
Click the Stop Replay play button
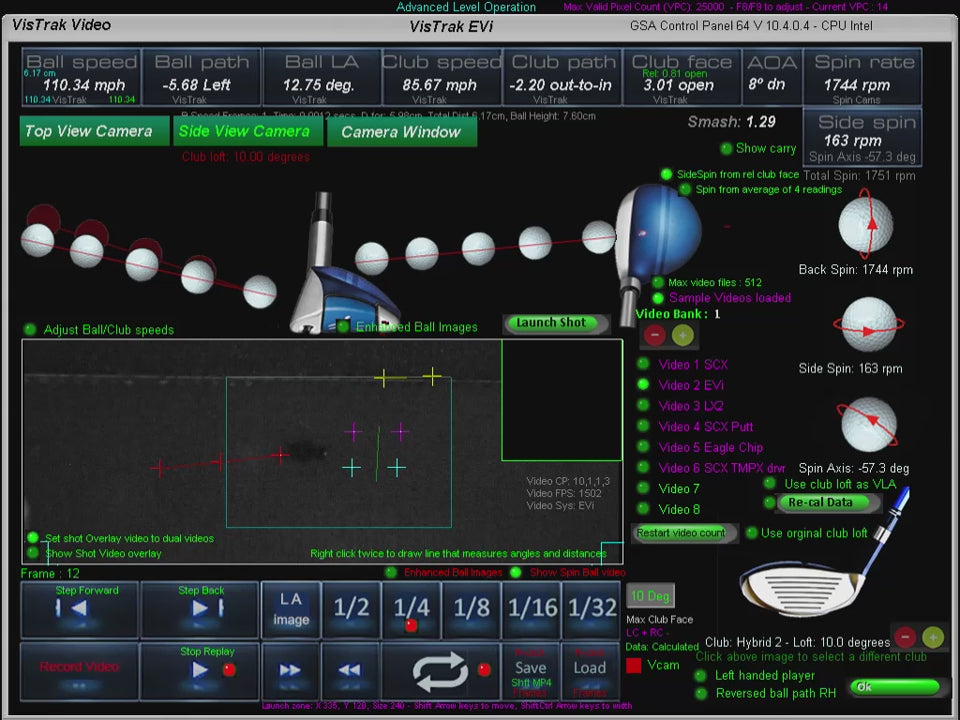click(x=200, y=670)
